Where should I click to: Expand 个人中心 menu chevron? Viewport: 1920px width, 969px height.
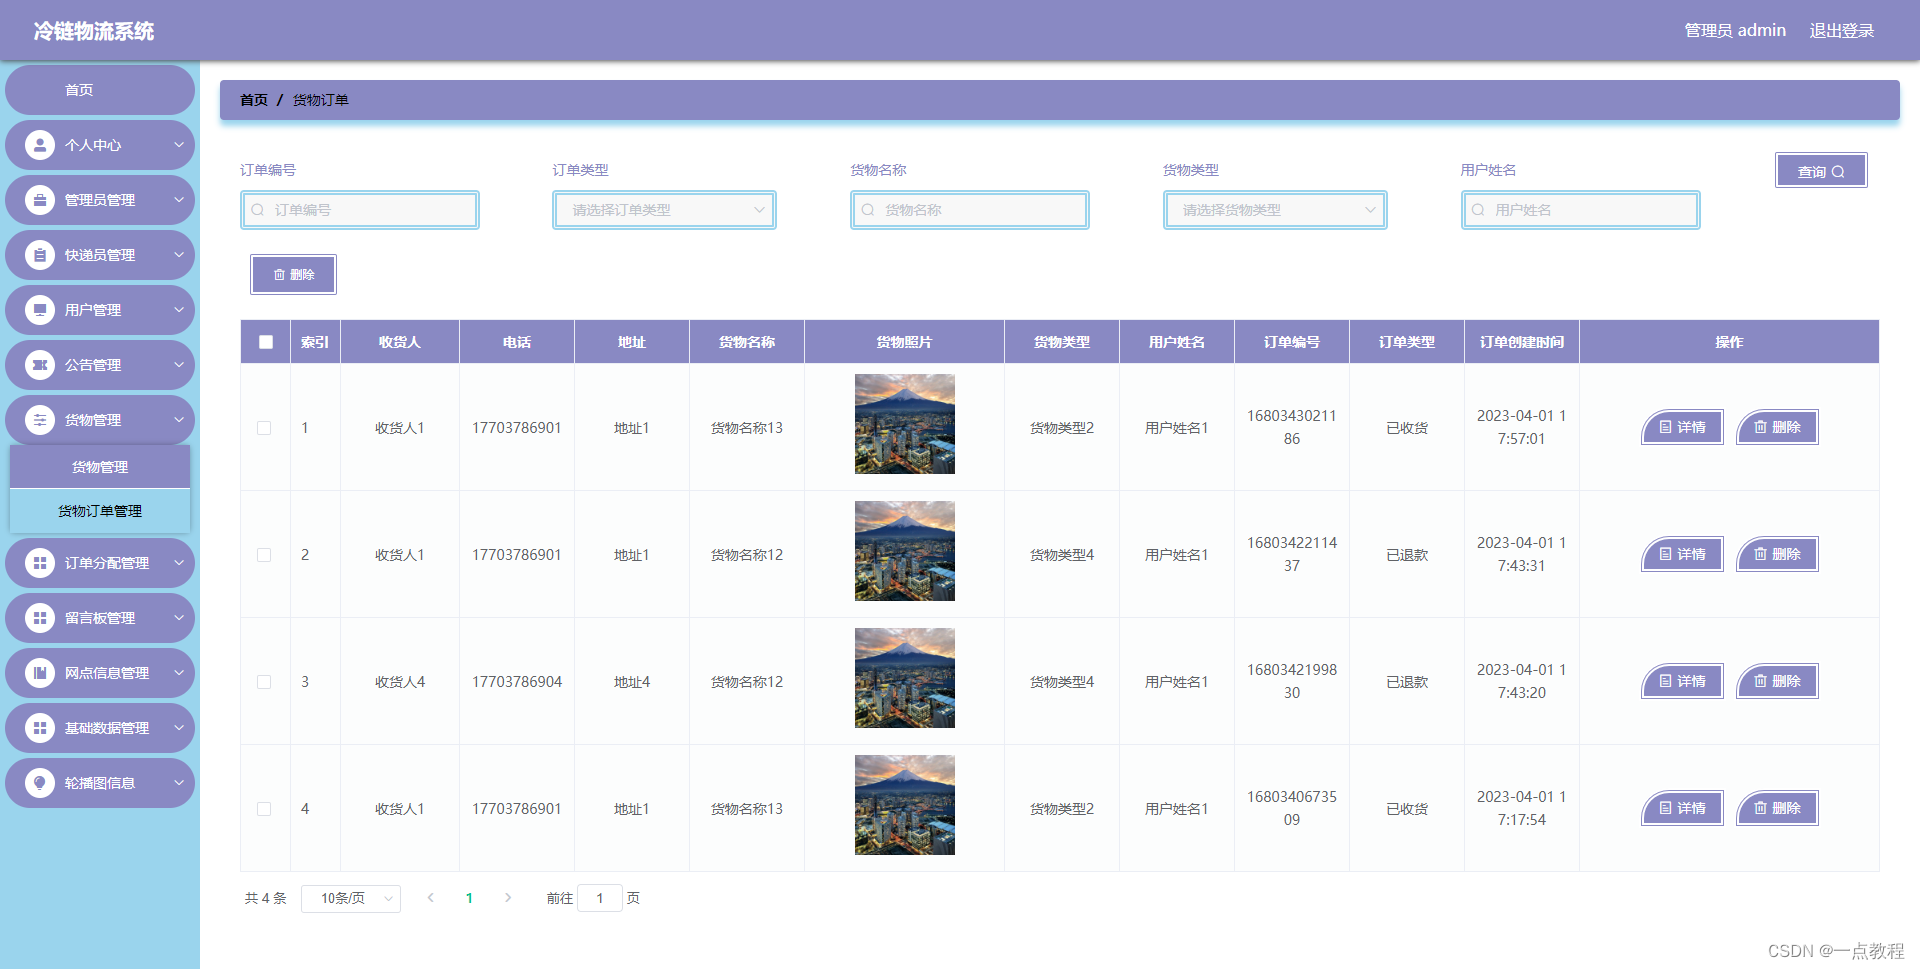point(179,145)
